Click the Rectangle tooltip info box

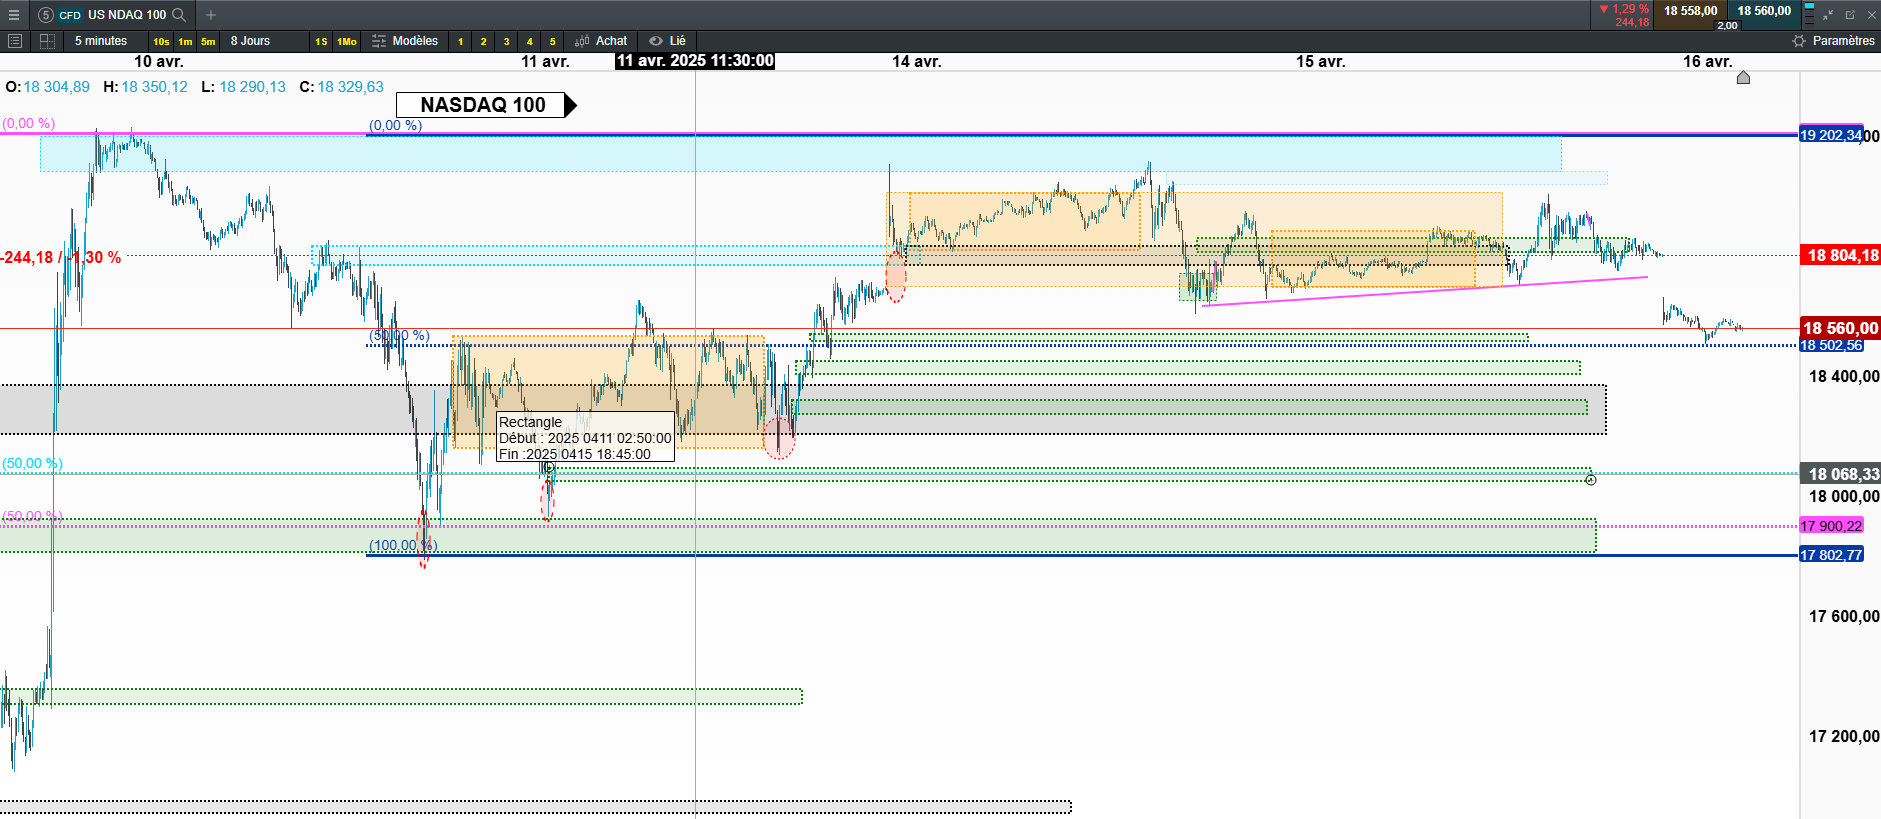585,438
